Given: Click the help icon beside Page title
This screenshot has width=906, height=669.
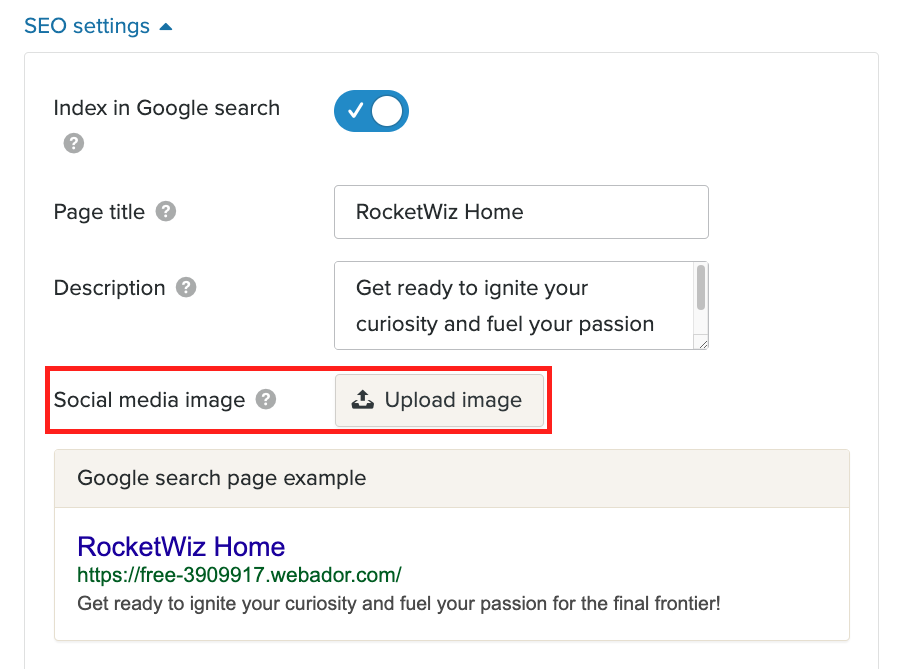Looking at the screenshot, I should click(166, 212).
